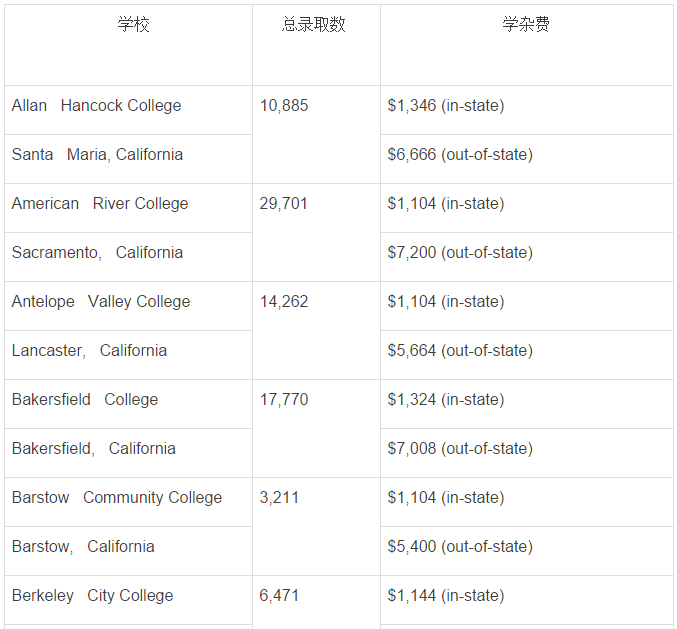Image resolution: width=677 pixels, height=629 pixels.
Task: Click the enrollment number 17,770
Action: pyautogui.click(x=284, y=399)
